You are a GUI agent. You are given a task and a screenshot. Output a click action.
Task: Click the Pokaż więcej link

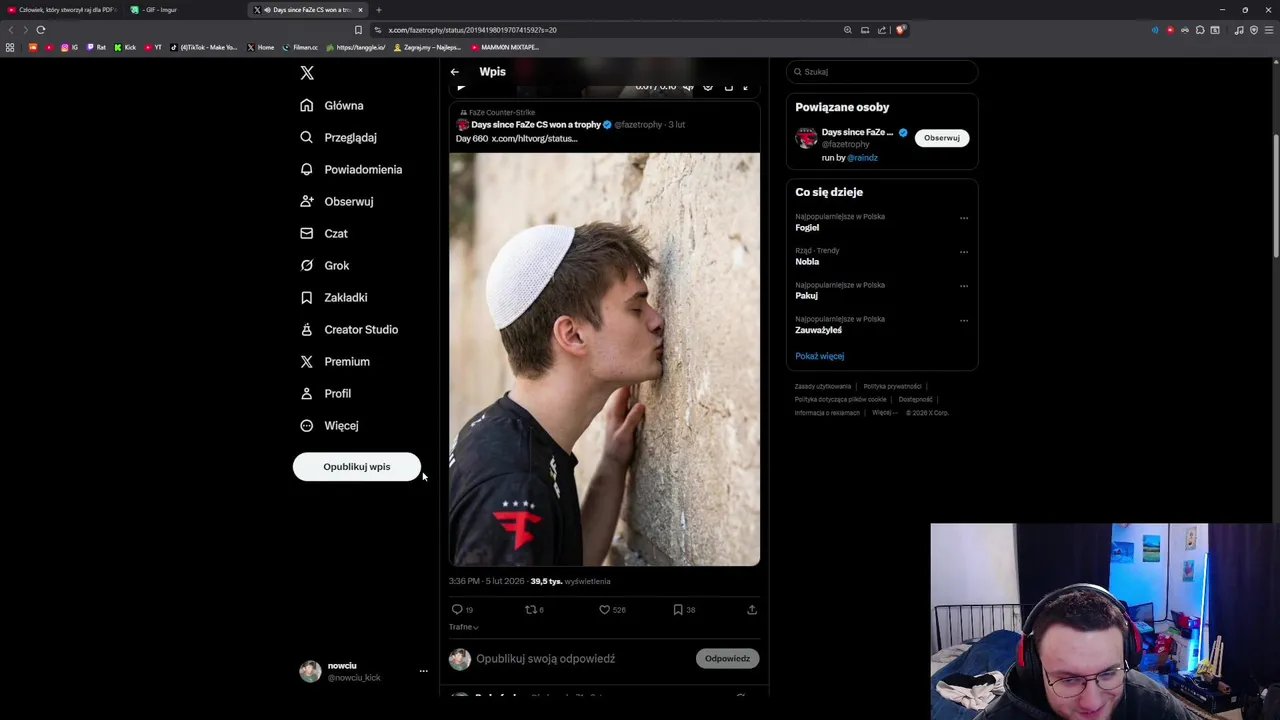tap(820, 356)
